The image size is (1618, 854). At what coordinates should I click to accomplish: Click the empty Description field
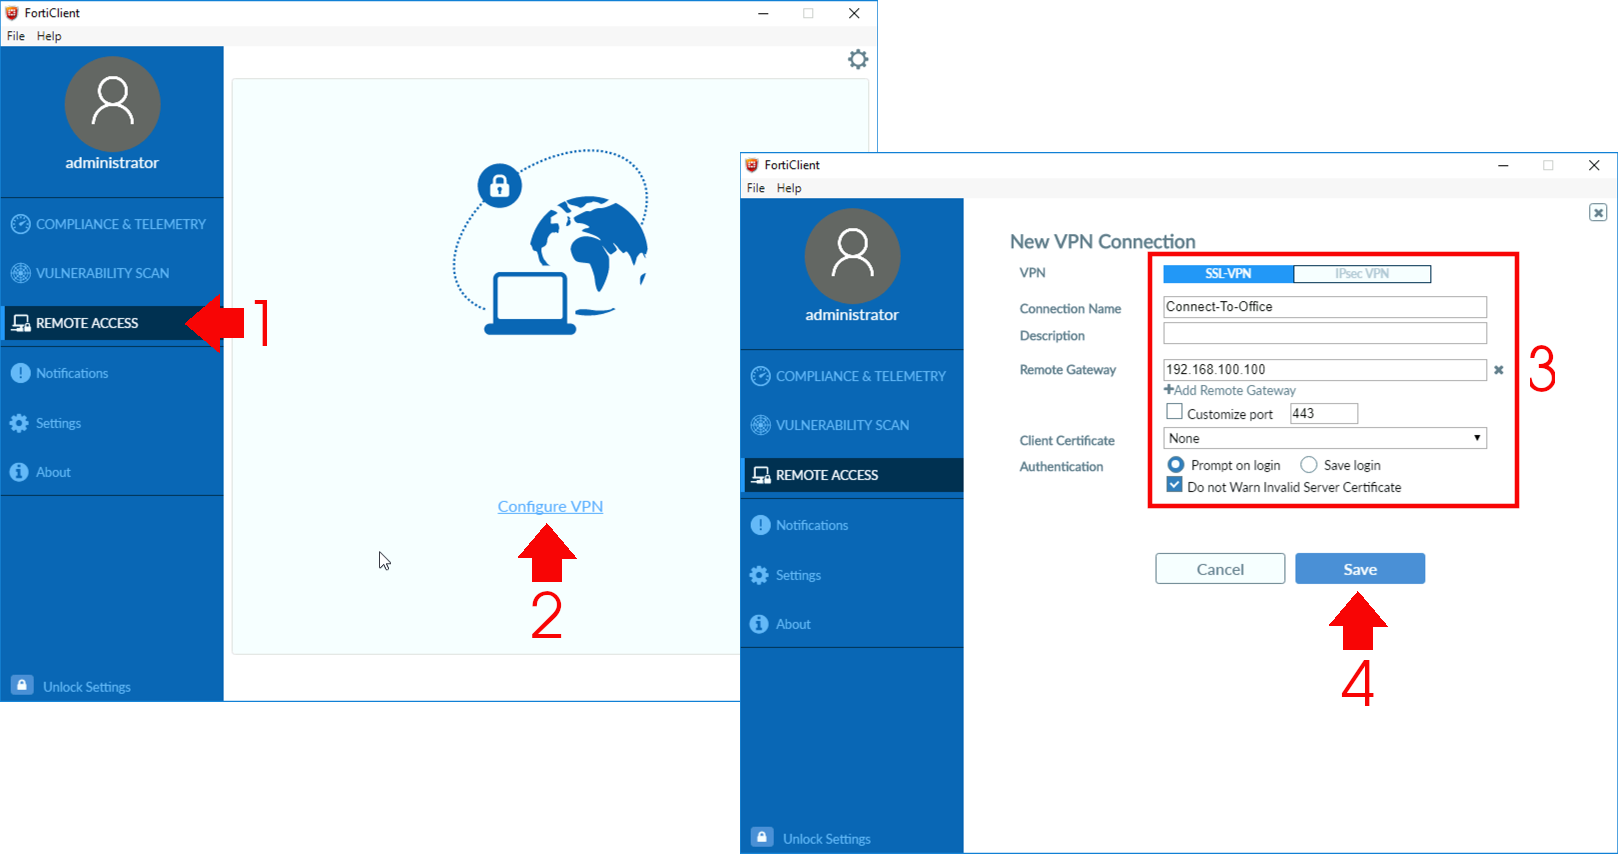[x=1325, y=333]
